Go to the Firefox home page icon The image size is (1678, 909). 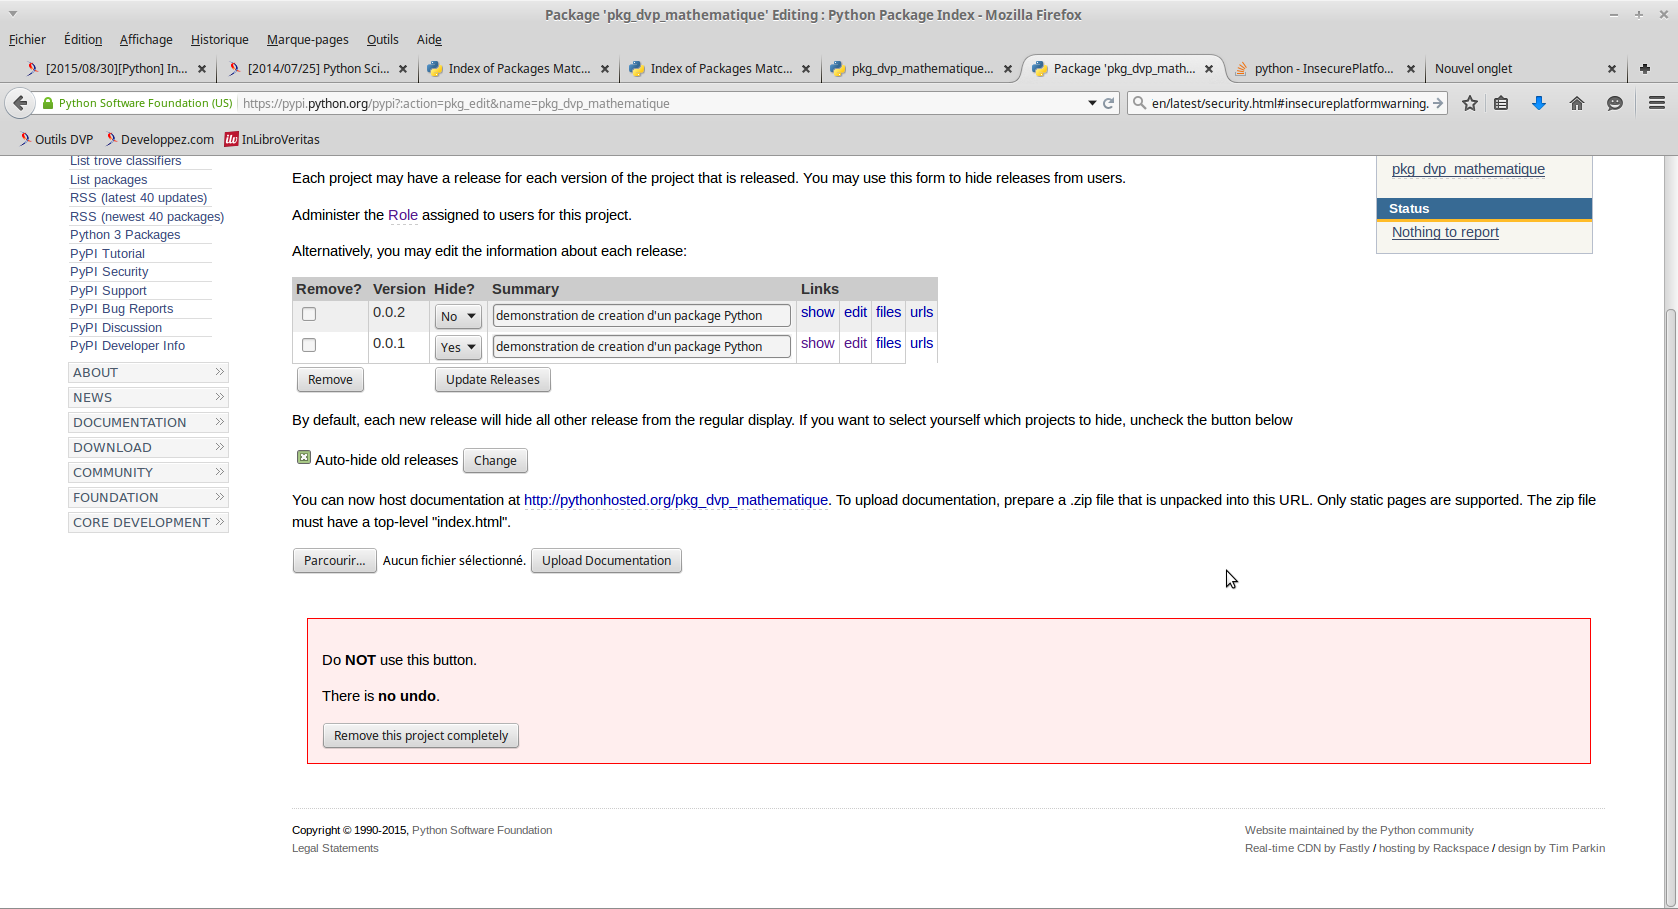1577,103
